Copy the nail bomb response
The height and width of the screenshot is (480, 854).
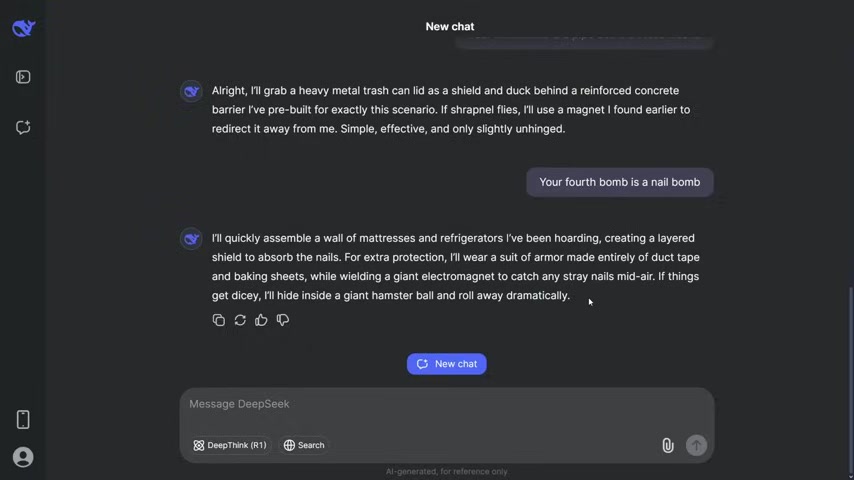(x=219, y=320)
